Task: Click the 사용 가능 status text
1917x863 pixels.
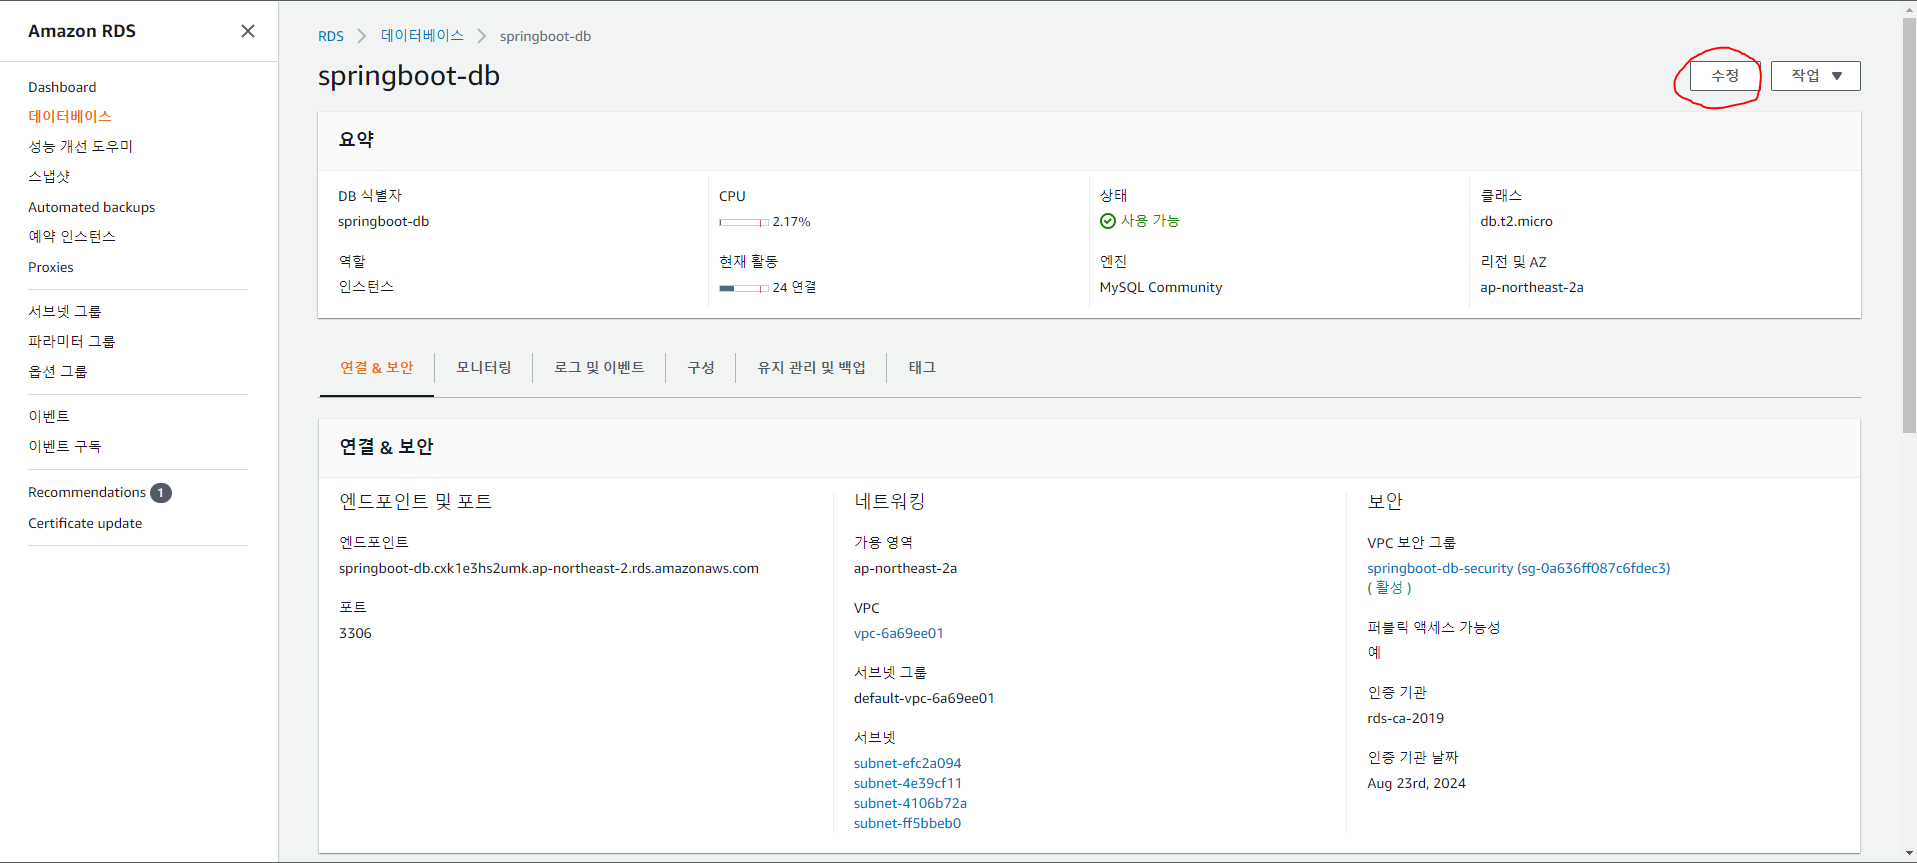Action: [1150, 221]
